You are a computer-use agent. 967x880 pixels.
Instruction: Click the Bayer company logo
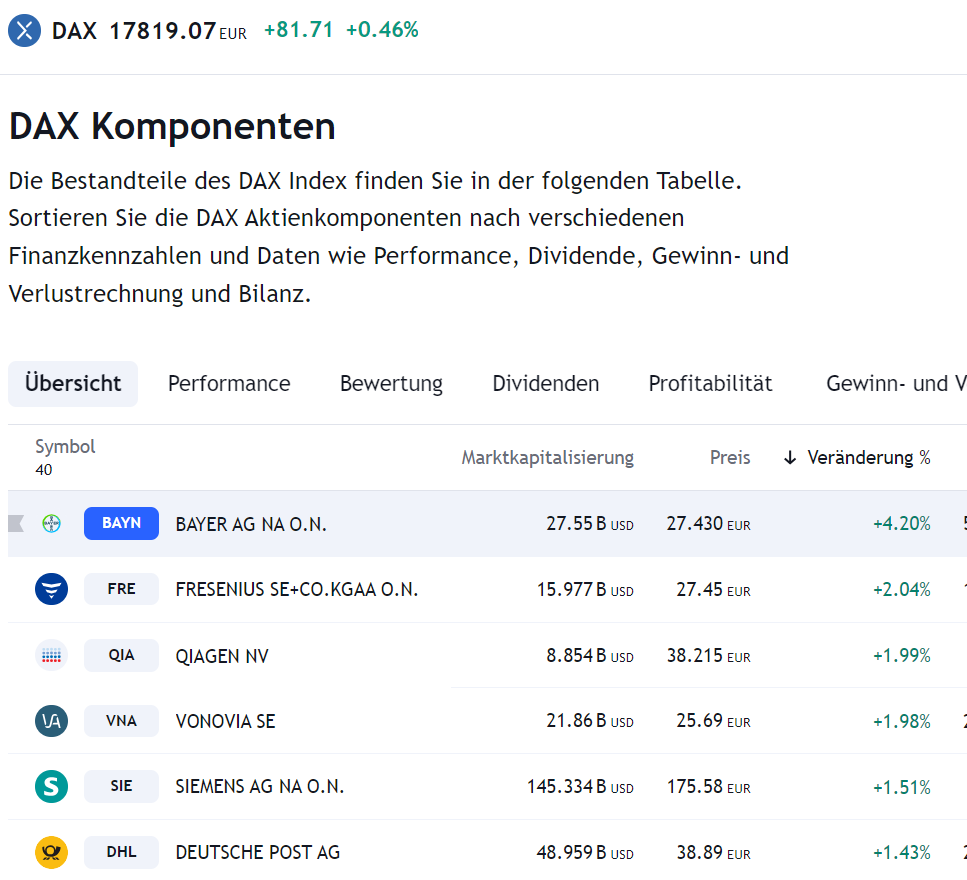click(x=51, y=523)
